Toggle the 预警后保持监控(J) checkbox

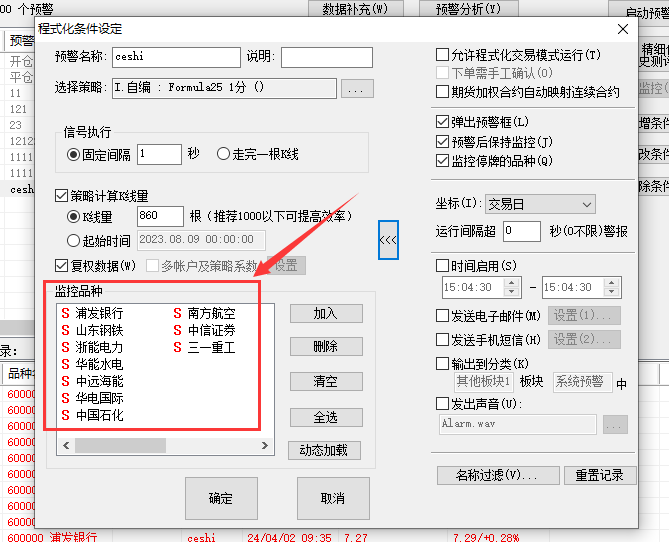pos(442,141)
